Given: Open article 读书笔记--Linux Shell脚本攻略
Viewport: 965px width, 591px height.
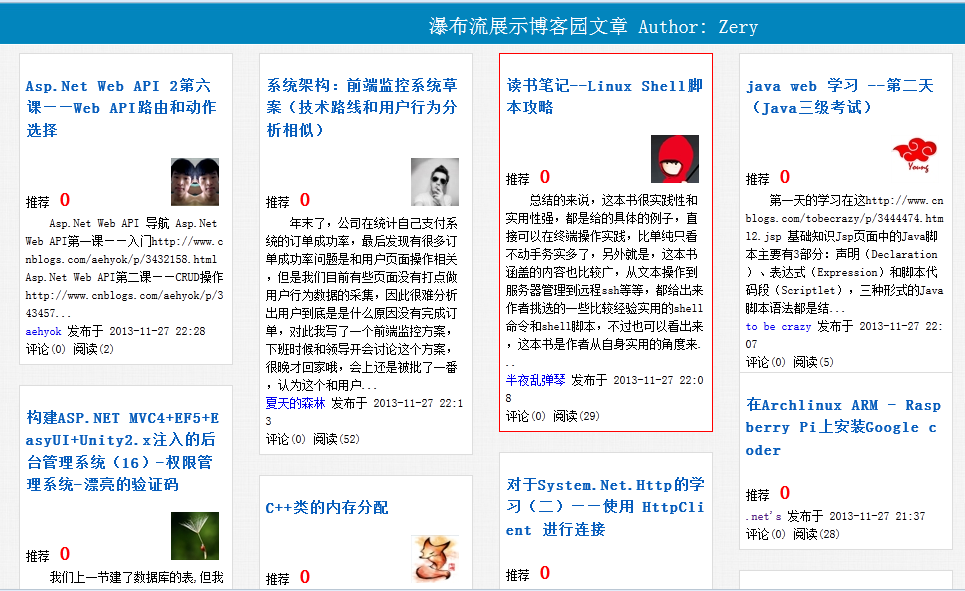Looking at the screenshot, I should point(604,97).
